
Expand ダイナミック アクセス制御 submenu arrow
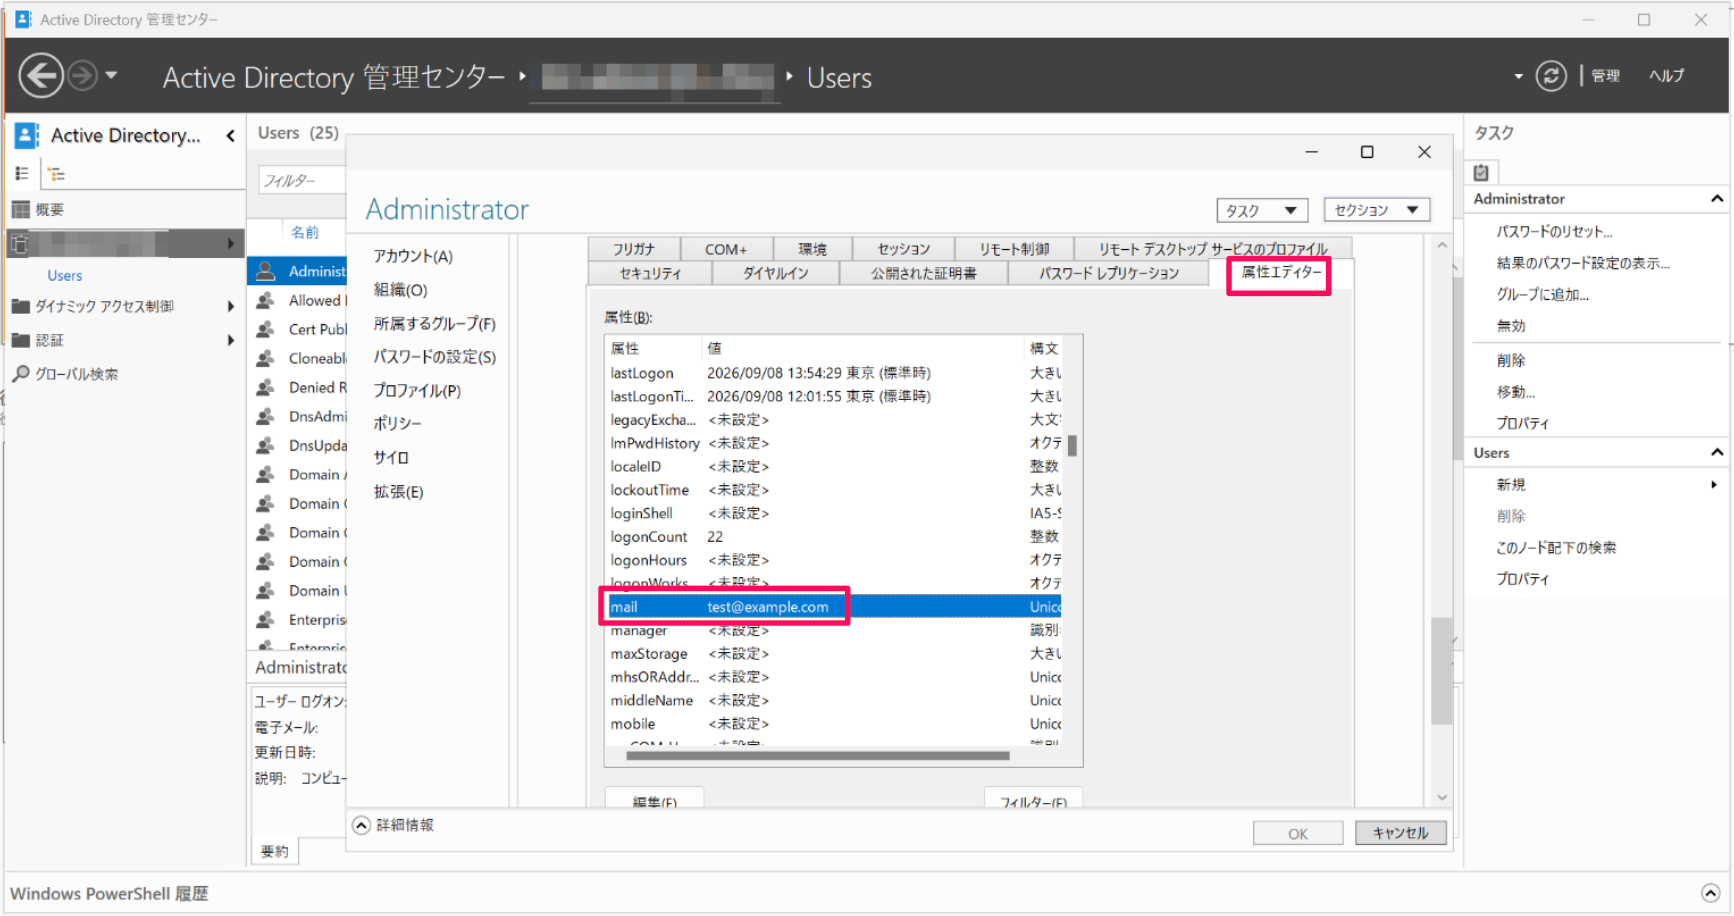(x=231, y=306)
